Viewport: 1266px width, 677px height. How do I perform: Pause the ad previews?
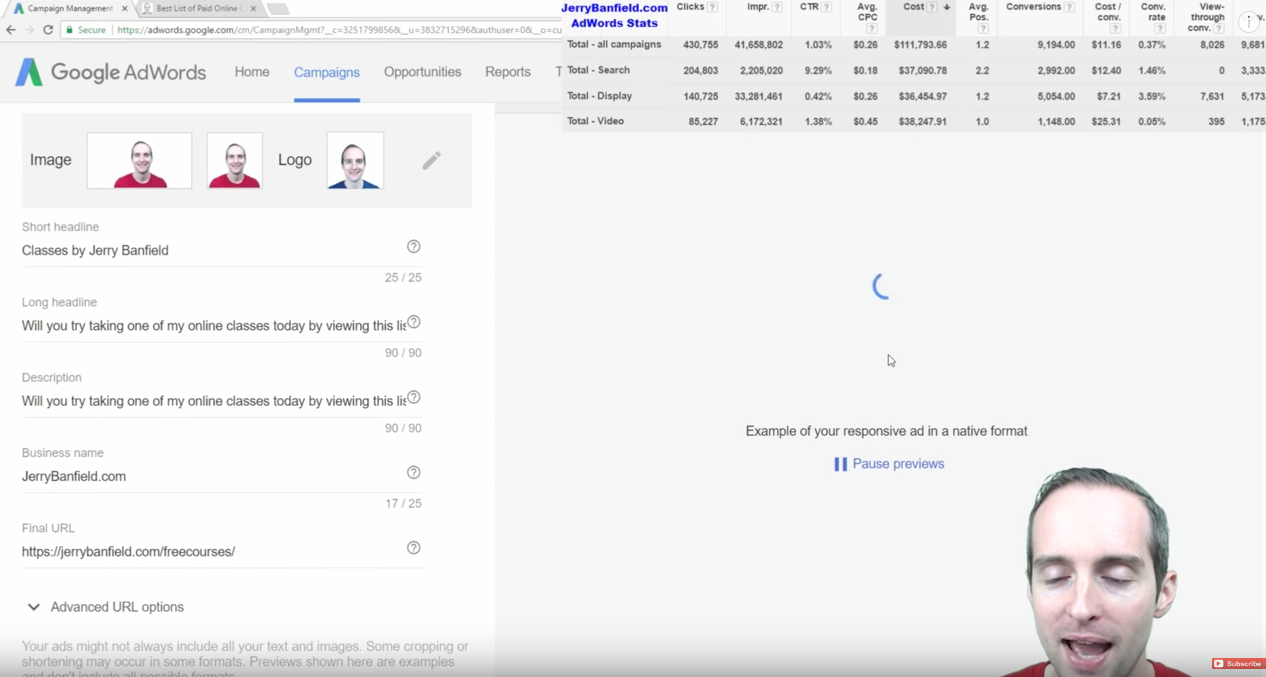coord(889,464)
